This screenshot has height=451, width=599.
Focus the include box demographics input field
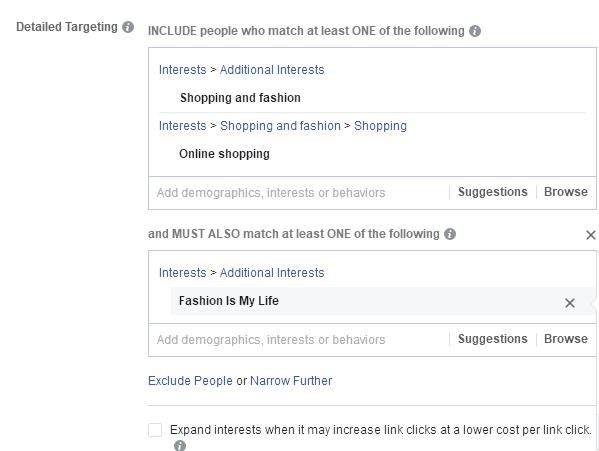tap(299, 193)
